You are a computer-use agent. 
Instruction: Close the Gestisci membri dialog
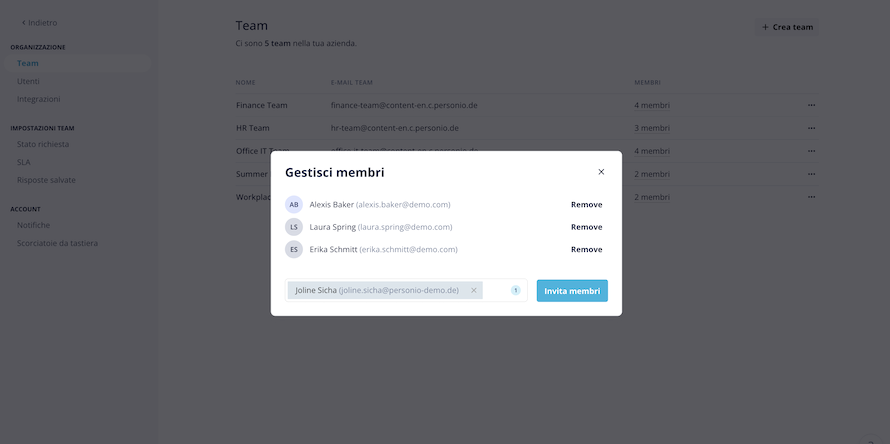(x=601, y=172)
